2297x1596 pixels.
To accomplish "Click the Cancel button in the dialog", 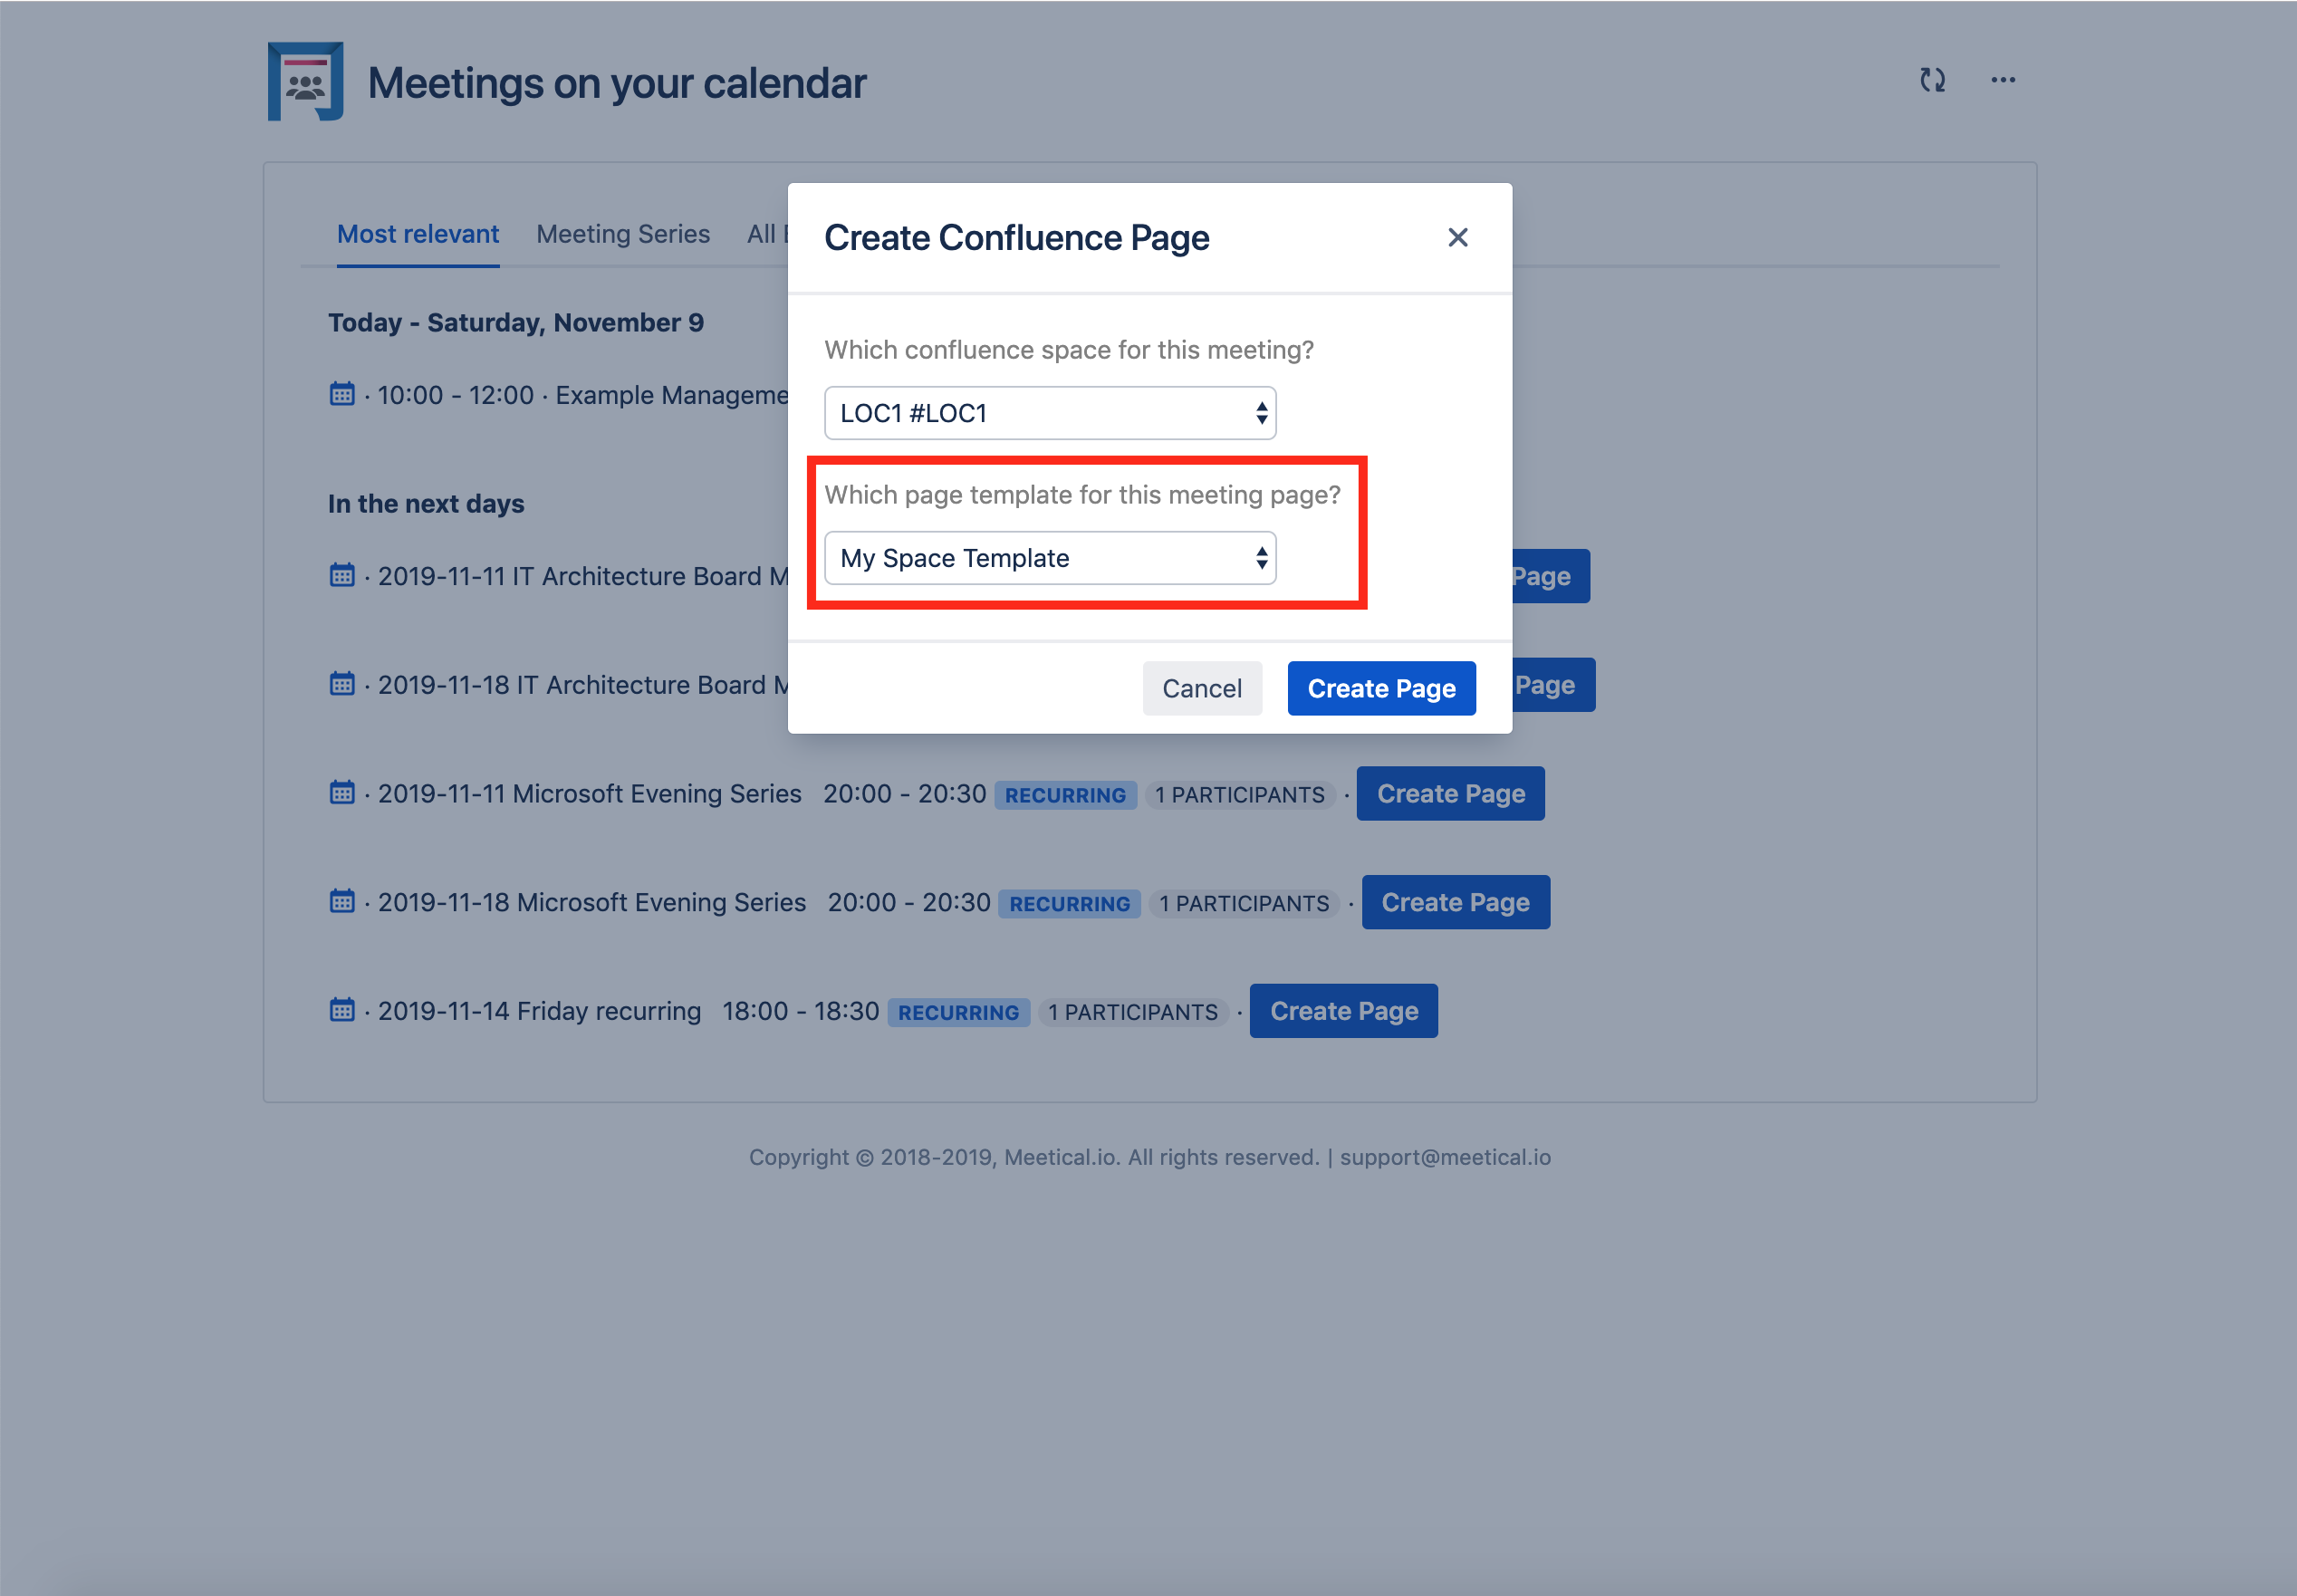I will [1202, 688].
